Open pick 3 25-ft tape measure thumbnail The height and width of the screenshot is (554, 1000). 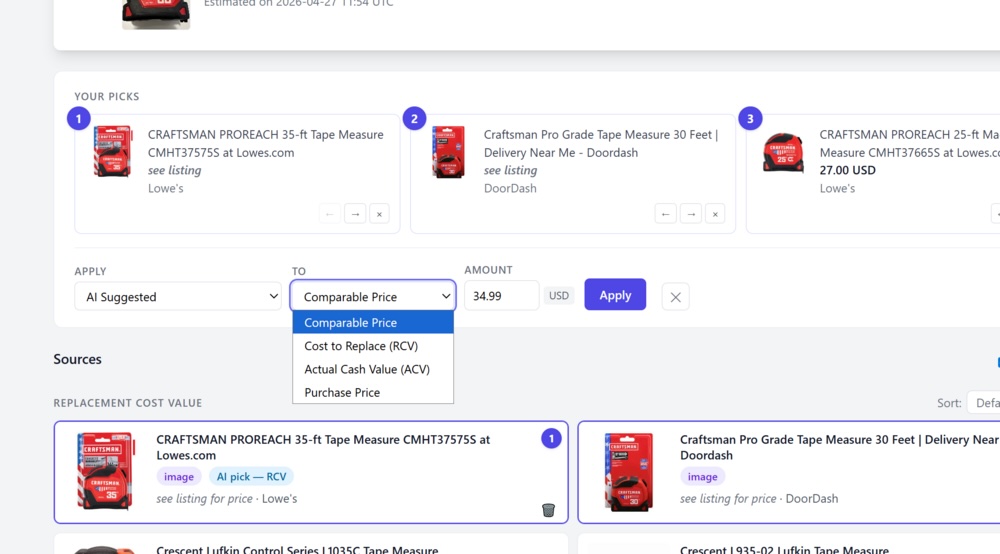pos(783,153)
